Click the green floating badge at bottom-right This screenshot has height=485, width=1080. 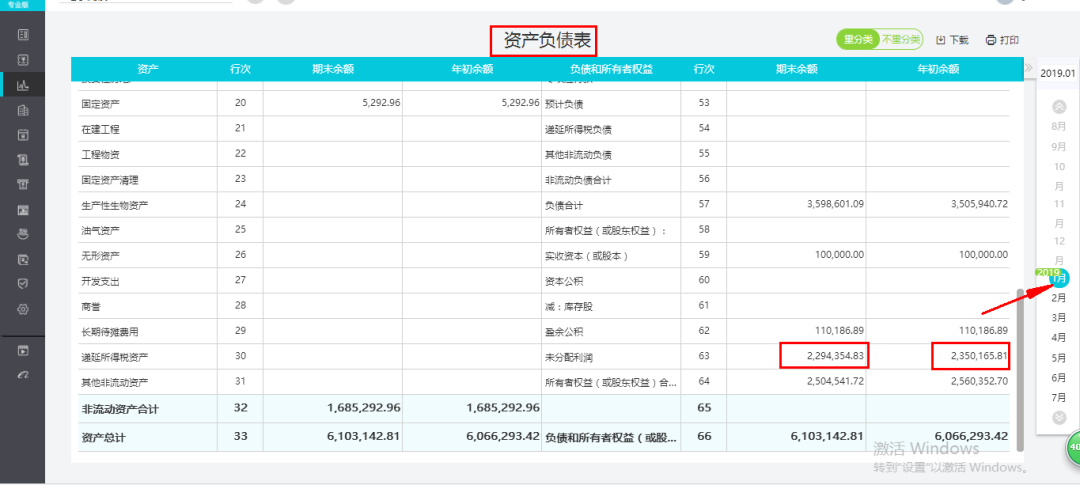pyautogui.click(x=1073, y=448)
